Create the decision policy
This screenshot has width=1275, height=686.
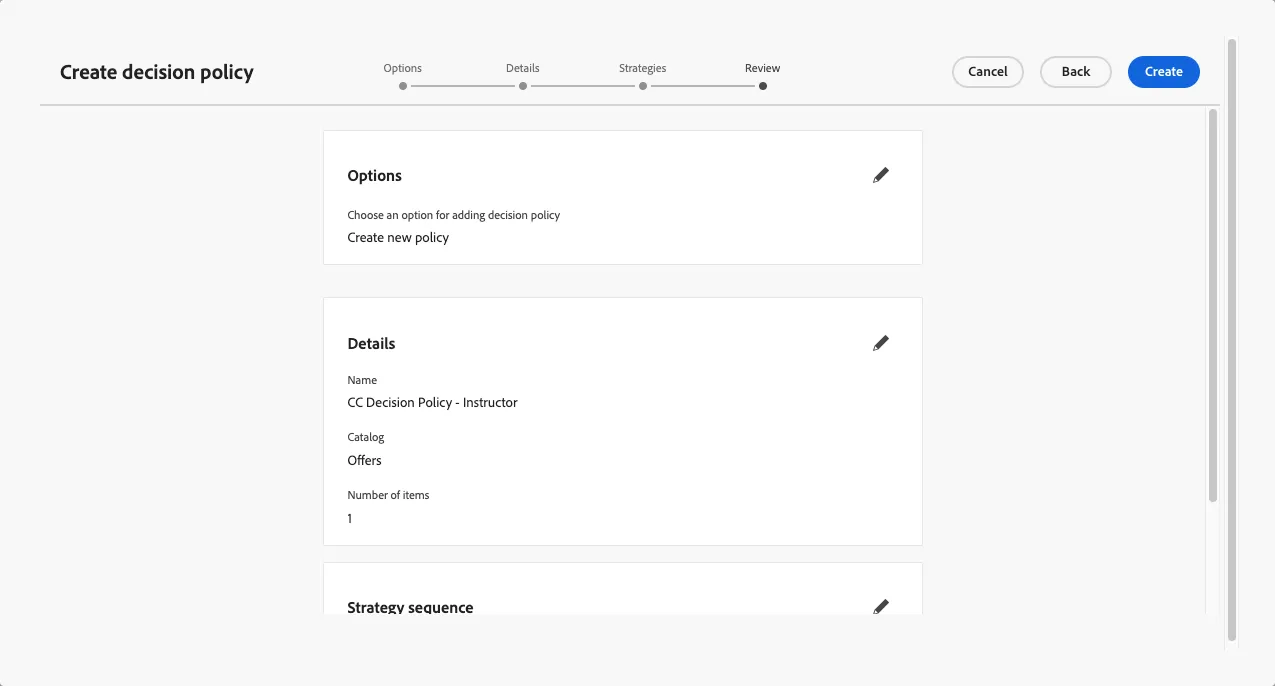pyautogui.click(x=1164, y=72)
